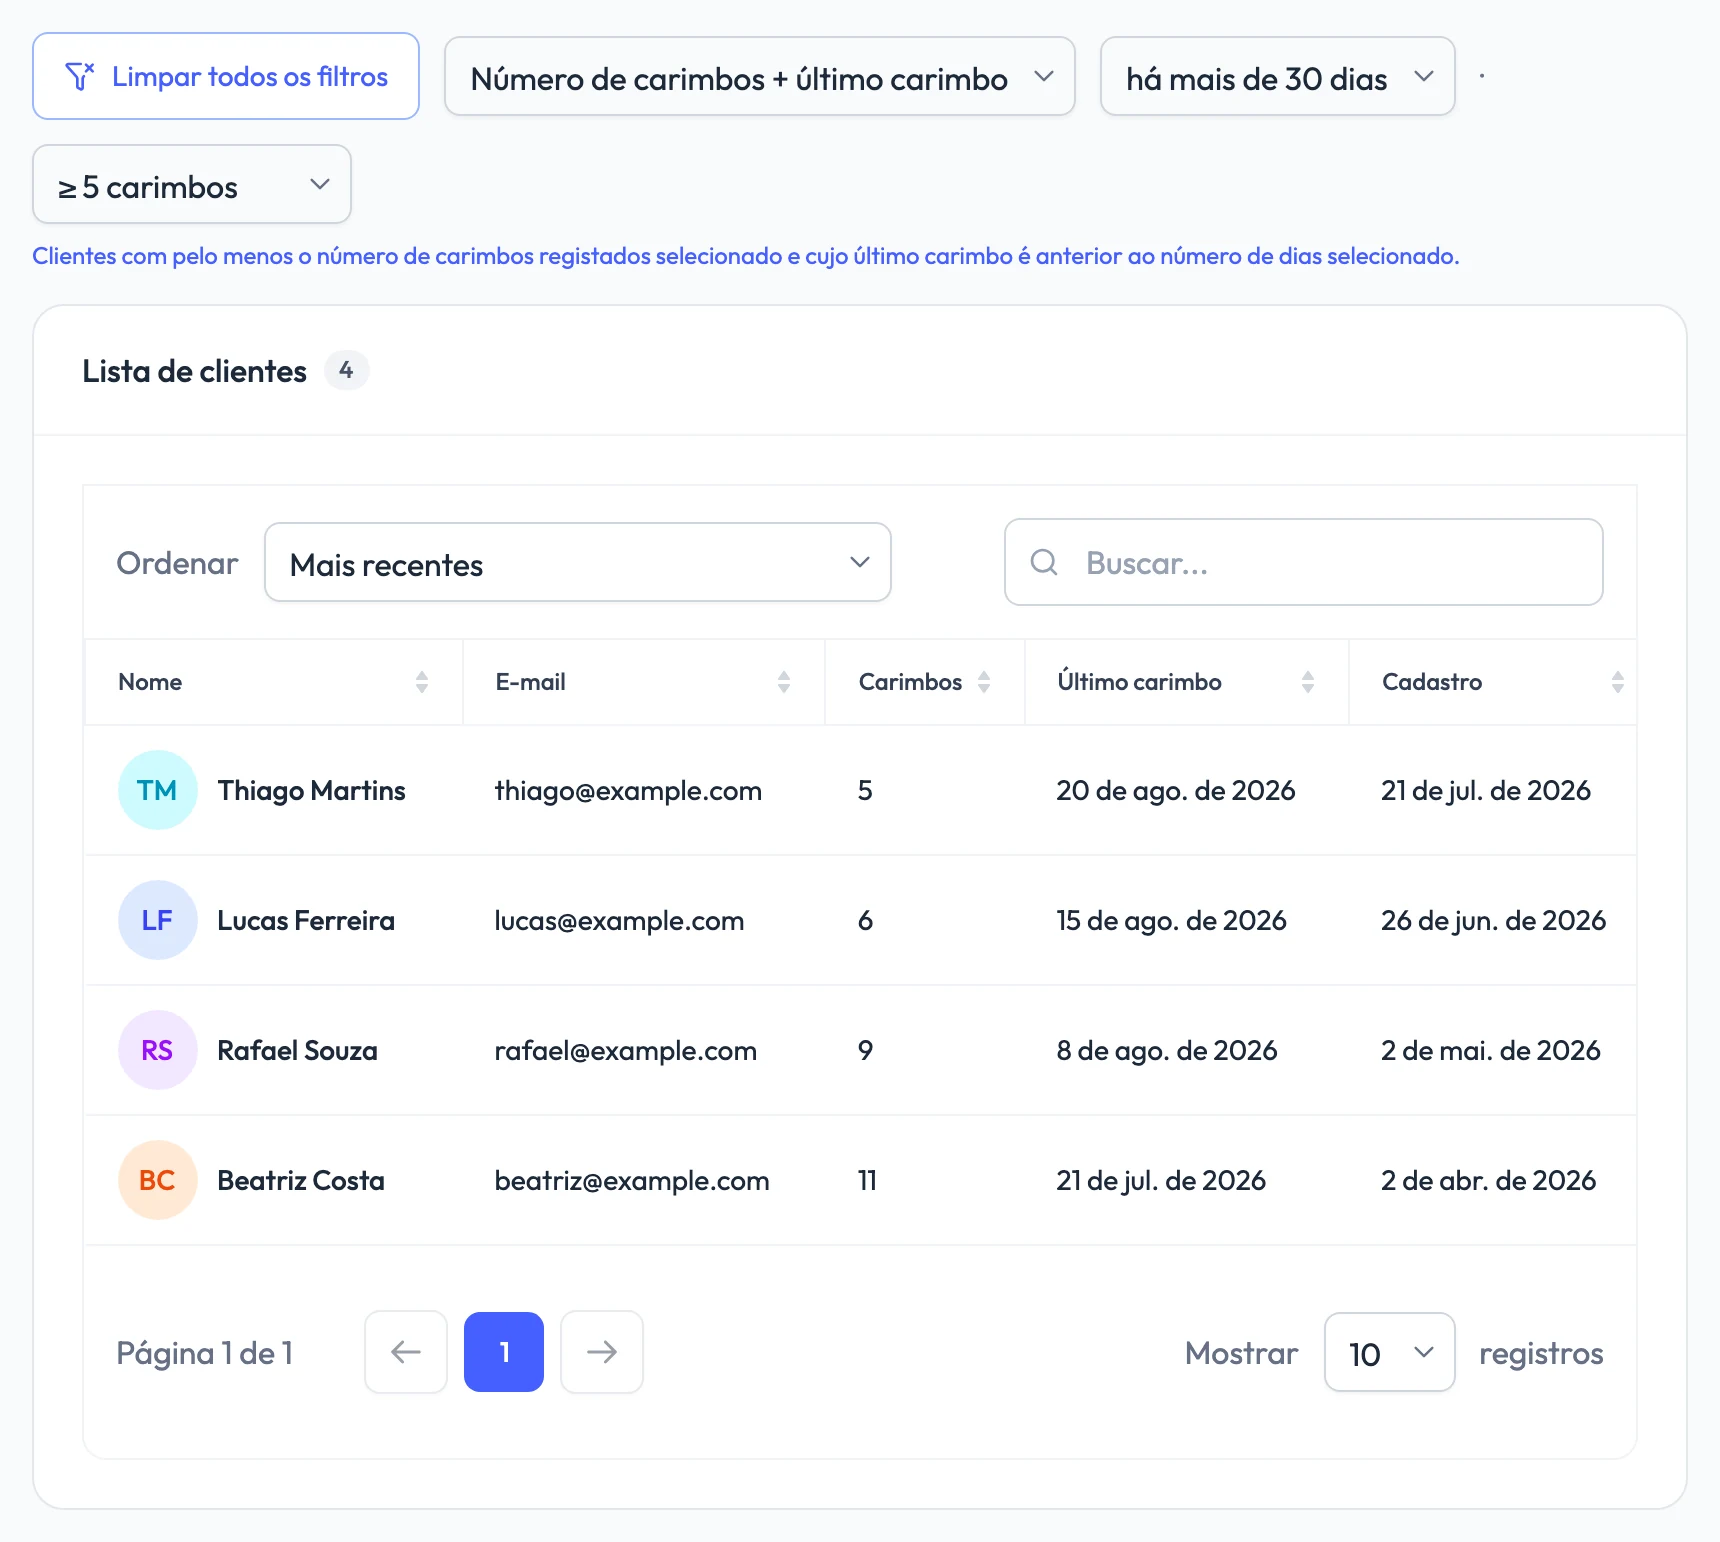Click the date 15 de ago. de 2026

point(1172,921)
